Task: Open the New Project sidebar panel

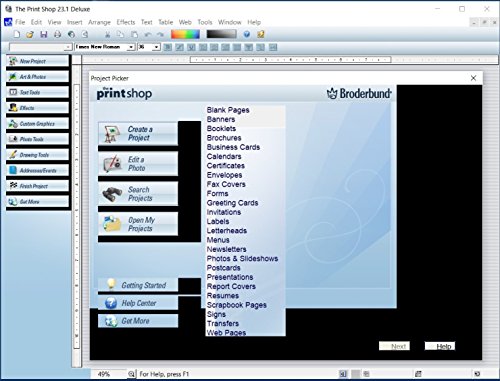Action: [38, 61]
